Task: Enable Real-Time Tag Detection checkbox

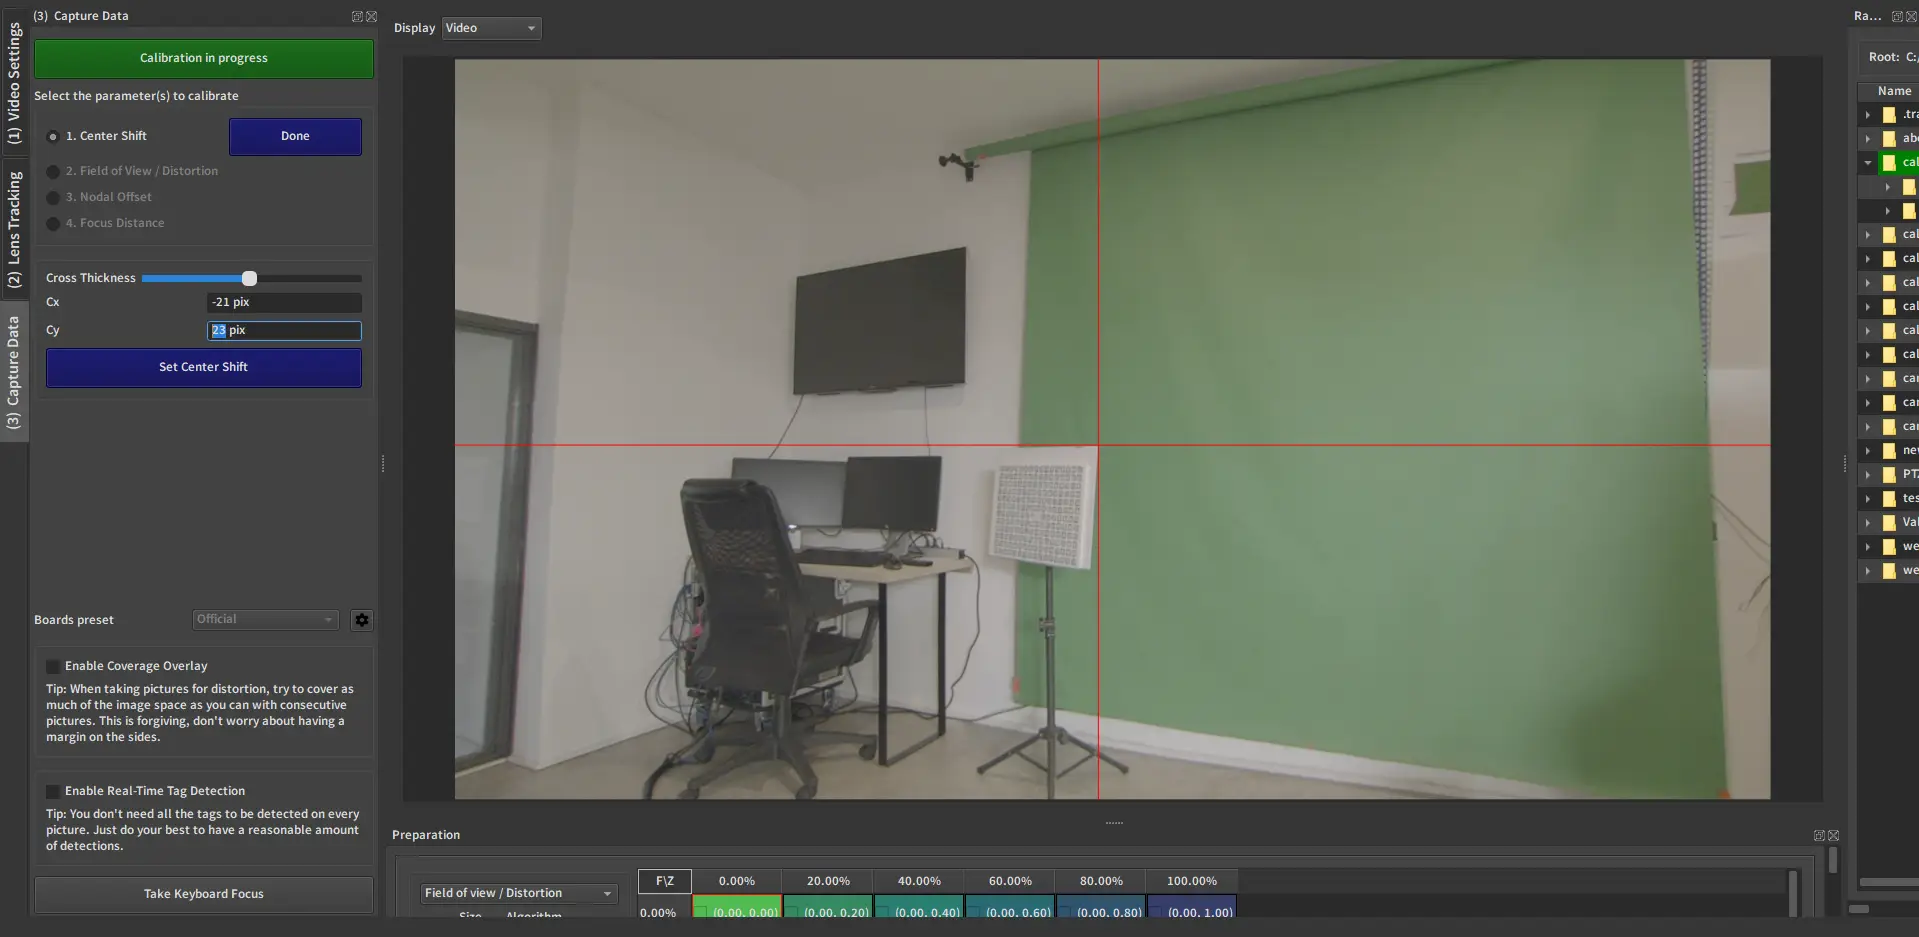Action: [53, 792]
